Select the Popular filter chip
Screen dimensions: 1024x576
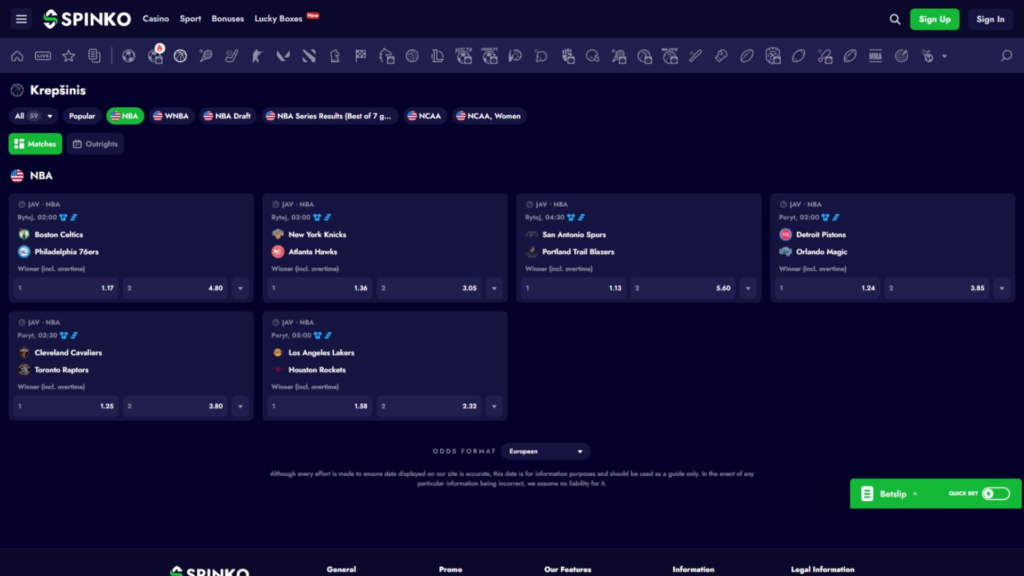pos(82,116)
